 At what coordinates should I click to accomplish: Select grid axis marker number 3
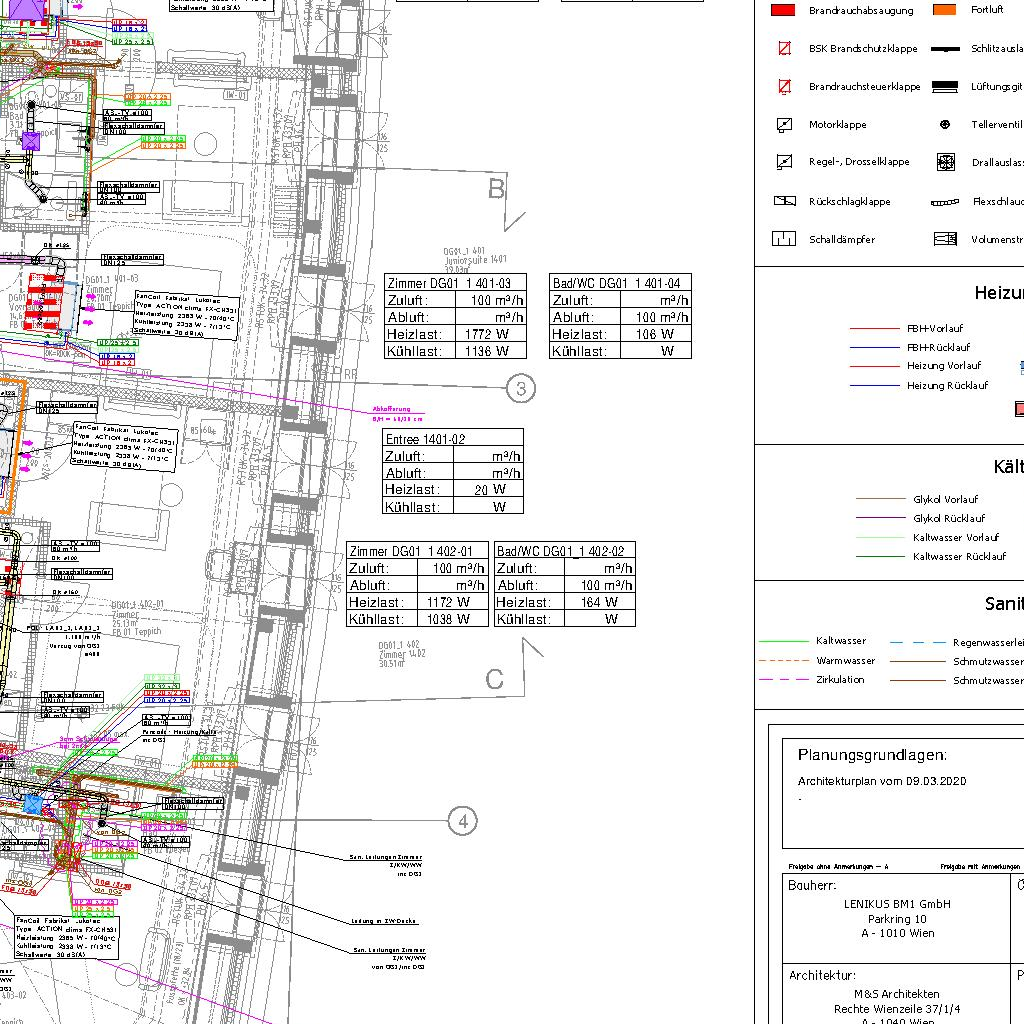click(520, 388)
